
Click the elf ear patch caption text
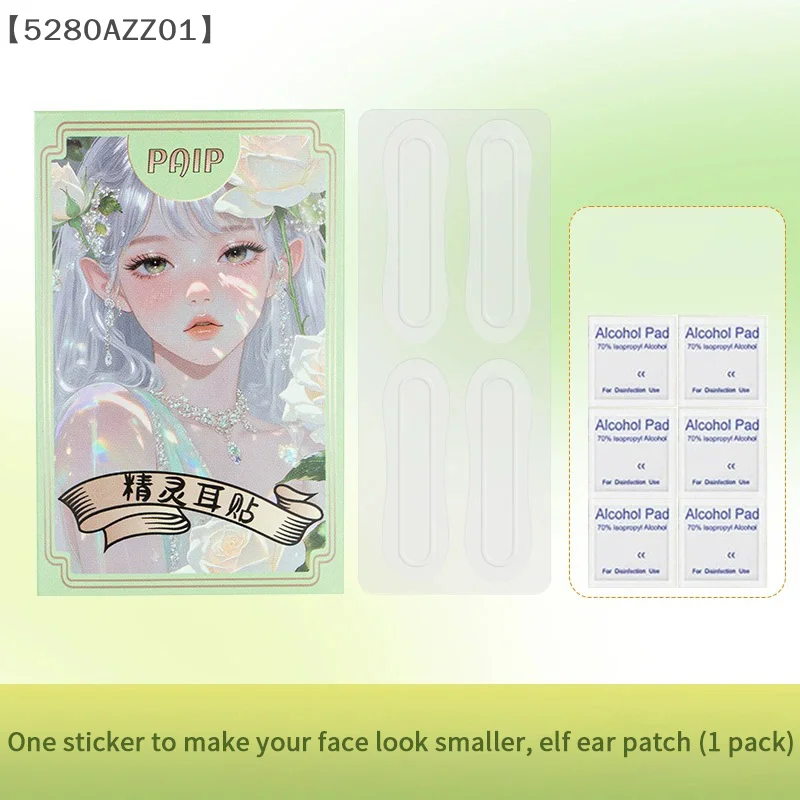[x=401, y=742]
